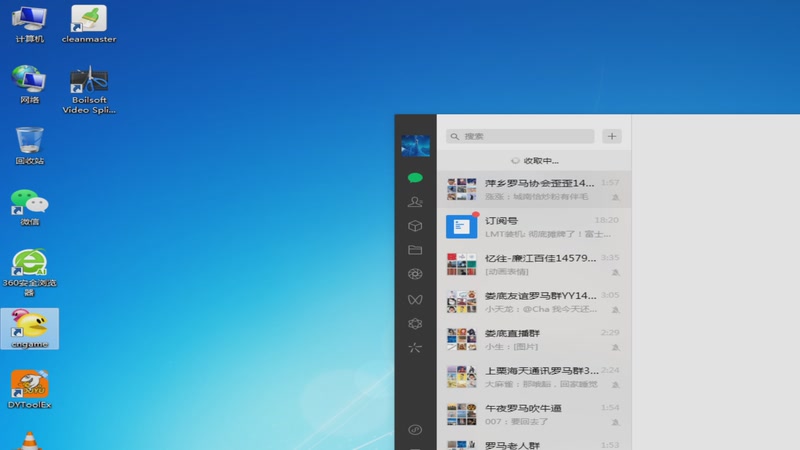Click the WeChat profile avatar picture
Image resolution: width=800 pixels, height=450 pixels.
tap(415, 145)
